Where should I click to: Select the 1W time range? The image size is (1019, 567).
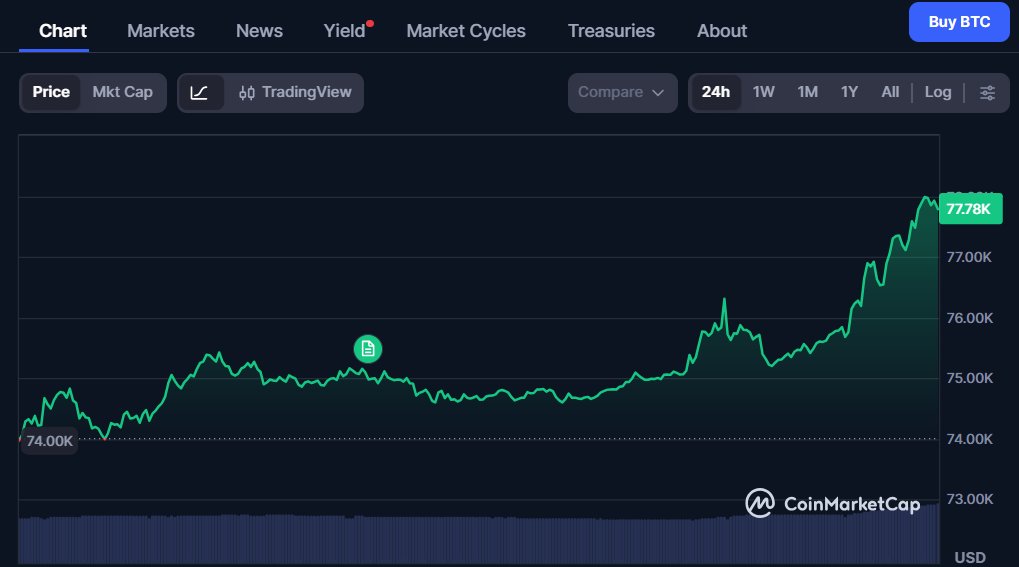[x=764, y=92]
